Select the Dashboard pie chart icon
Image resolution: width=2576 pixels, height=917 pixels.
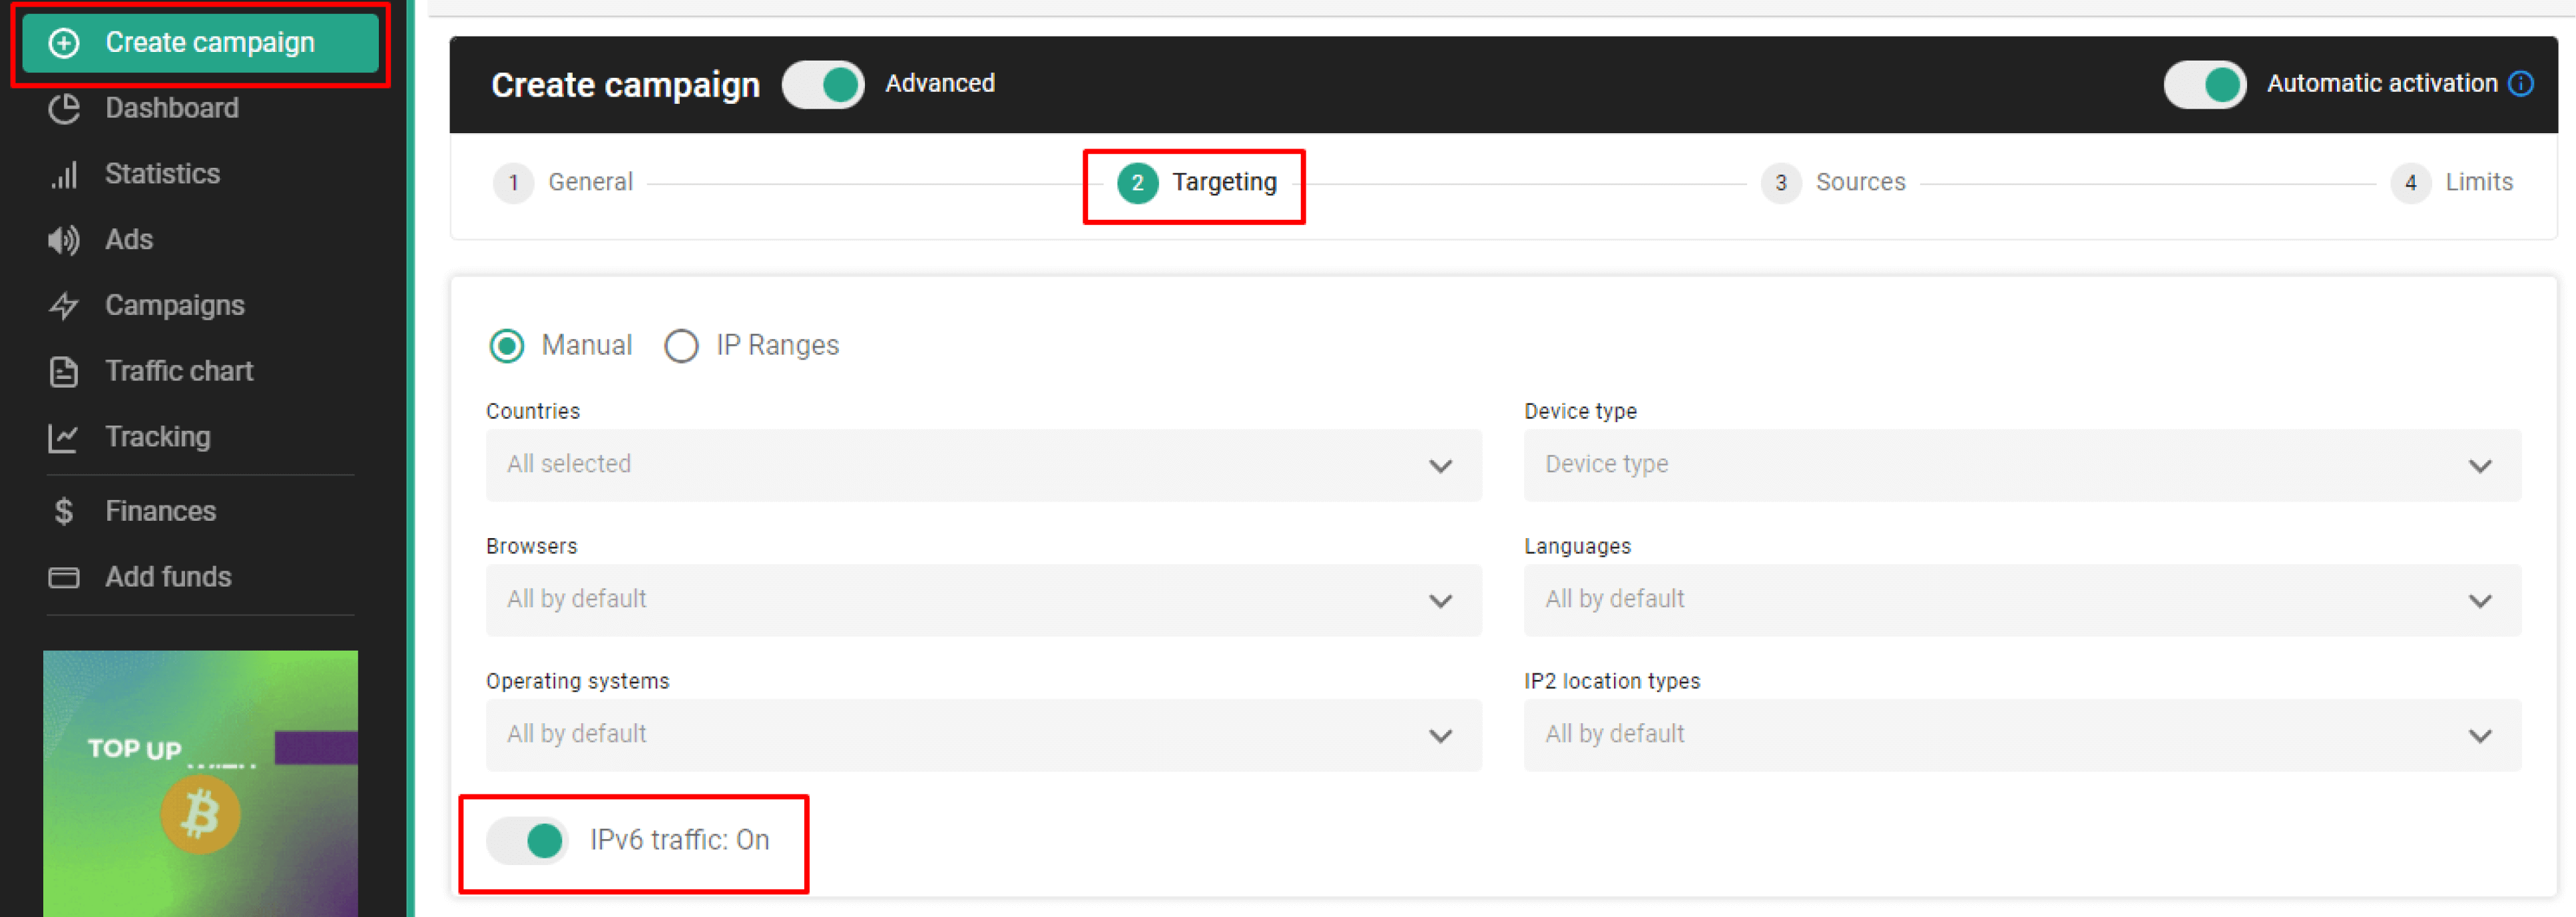[x=63, y=108]
